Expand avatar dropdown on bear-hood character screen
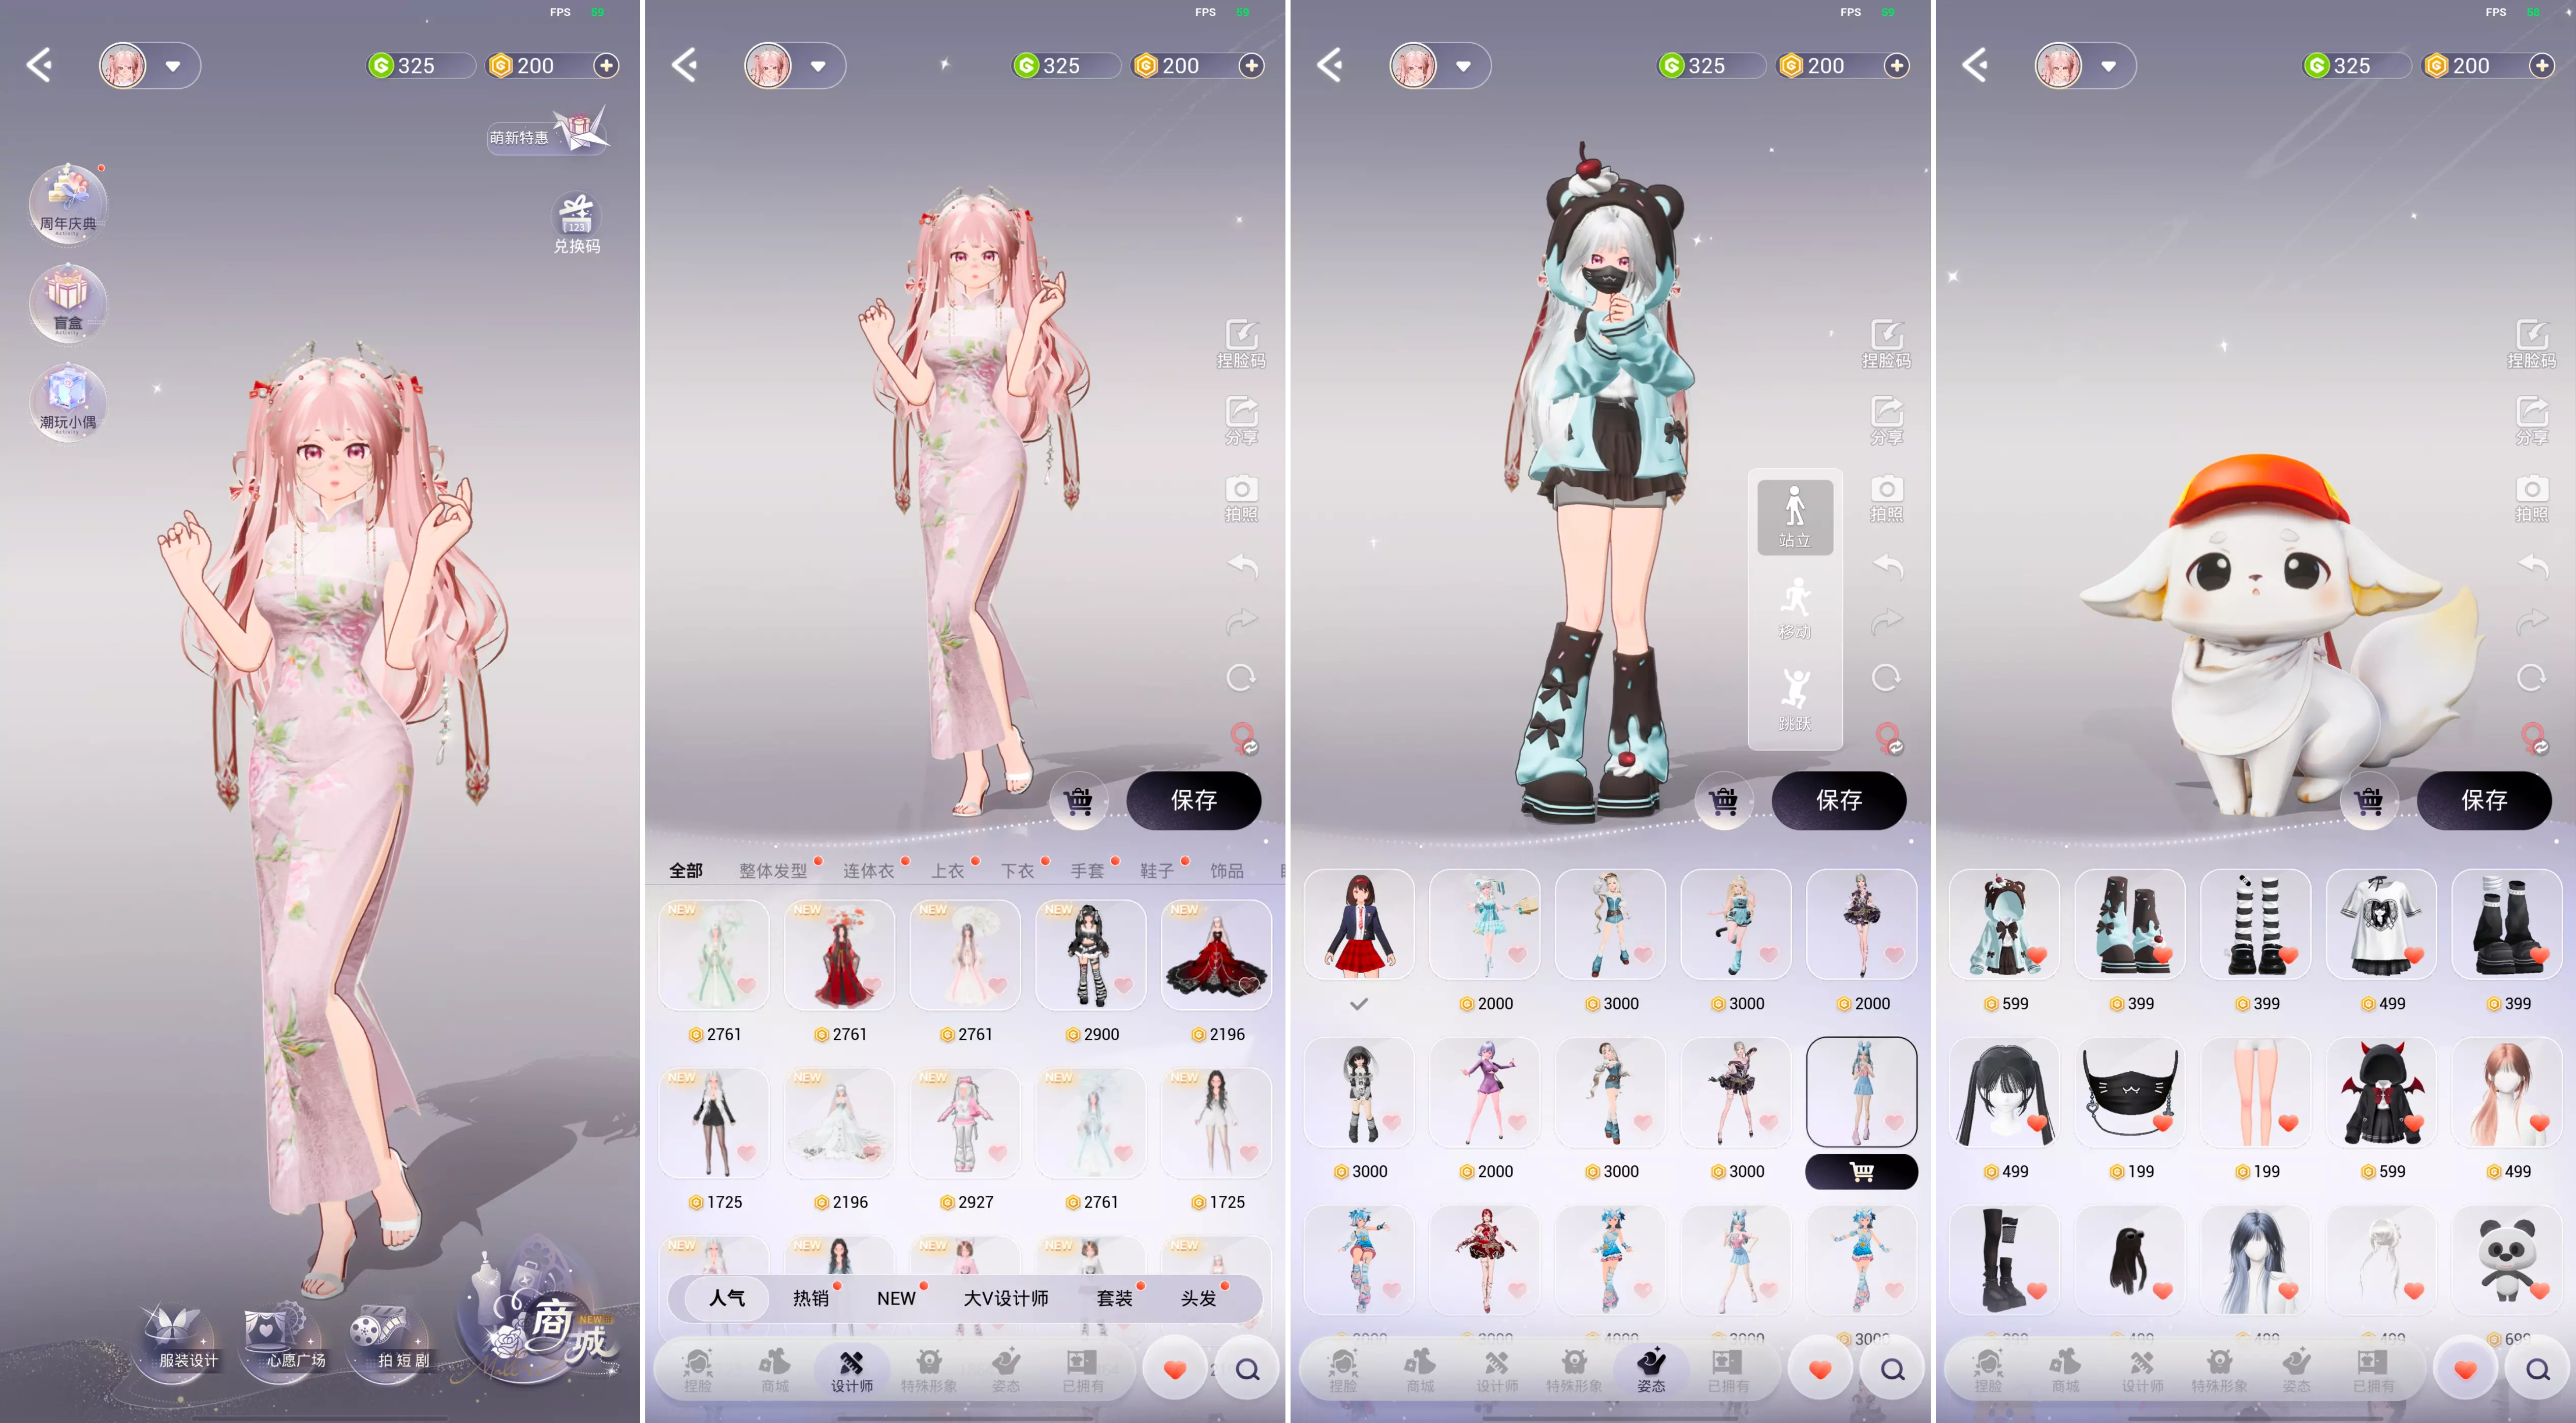Screen dimensions: 2576x1423 [x=1463, y=67]
